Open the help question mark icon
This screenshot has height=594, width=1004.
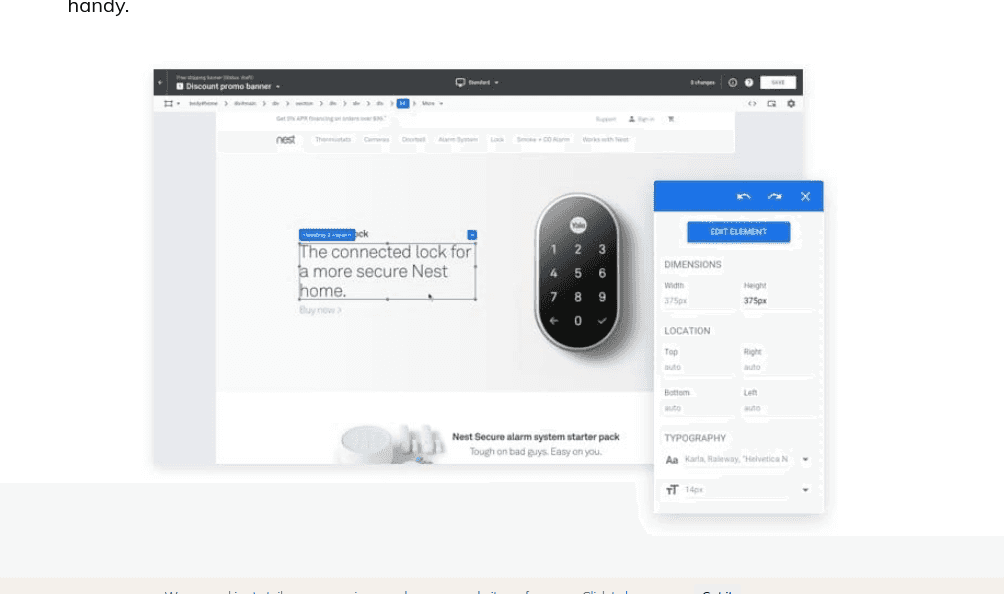coord(749,83)
